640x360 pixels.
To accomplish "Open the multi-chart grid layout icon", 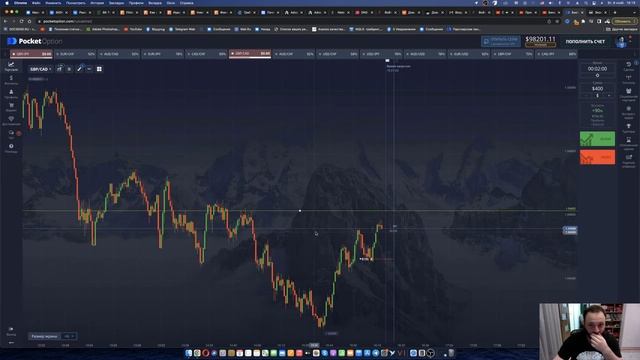I will [x=99, y=69].
